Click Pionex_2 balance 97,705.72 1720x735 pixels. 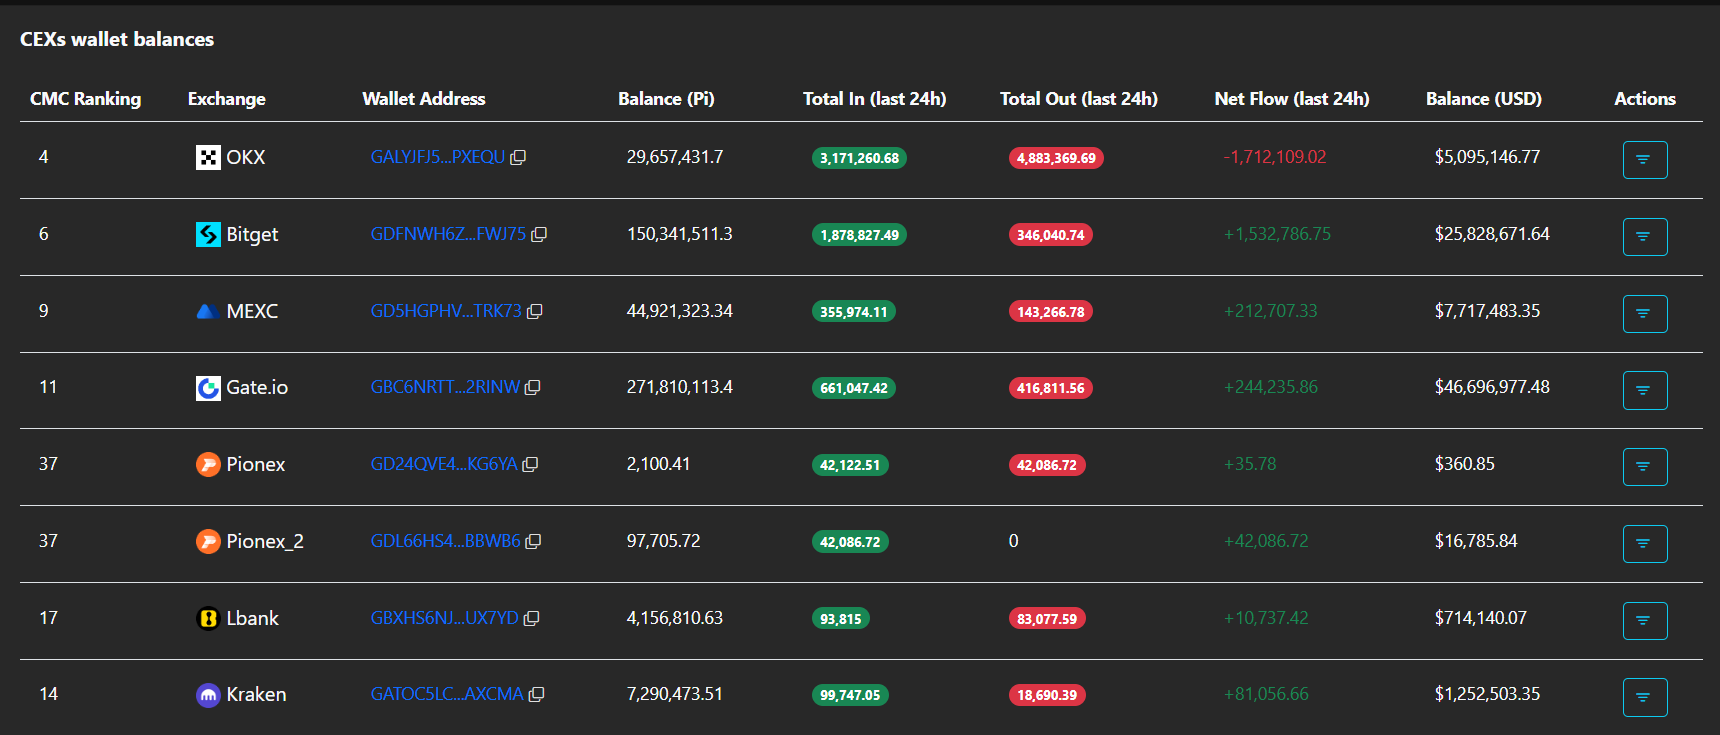(664, 541)
